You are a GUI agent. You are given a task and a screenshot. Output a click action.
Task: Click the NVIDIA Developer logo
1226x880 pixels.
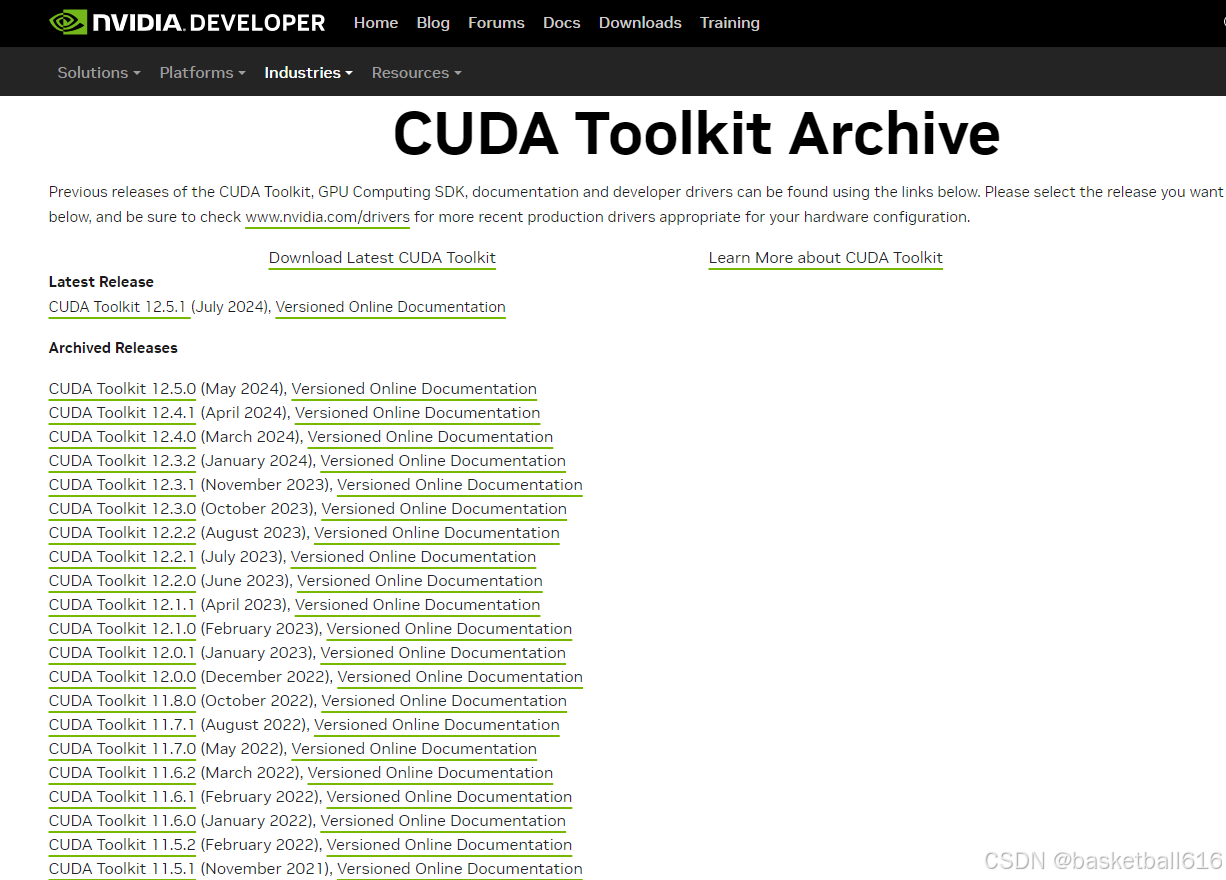point(187,22)
